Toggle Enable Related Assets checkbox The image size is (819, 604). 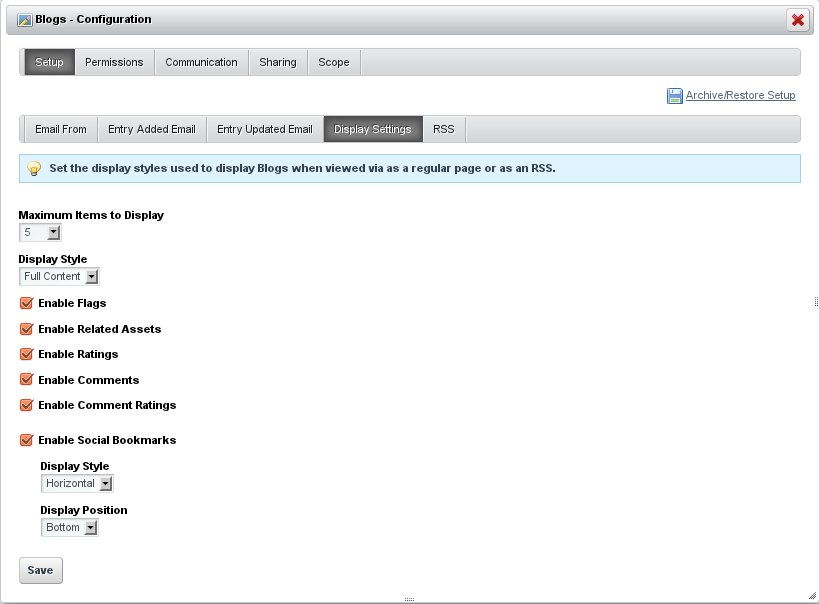tap(27, 329)
